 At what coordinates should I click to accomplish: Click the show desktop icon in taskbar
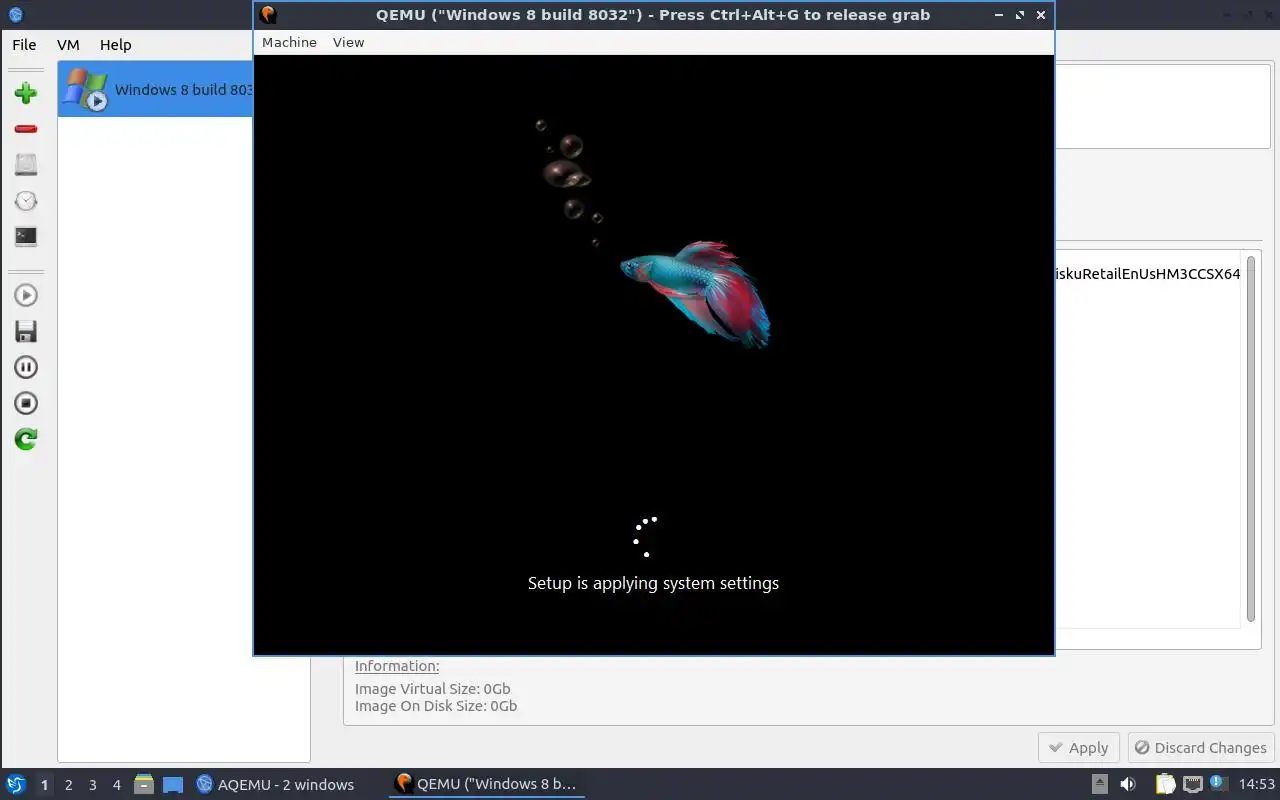pyautogui.click(x=173, y=784)
